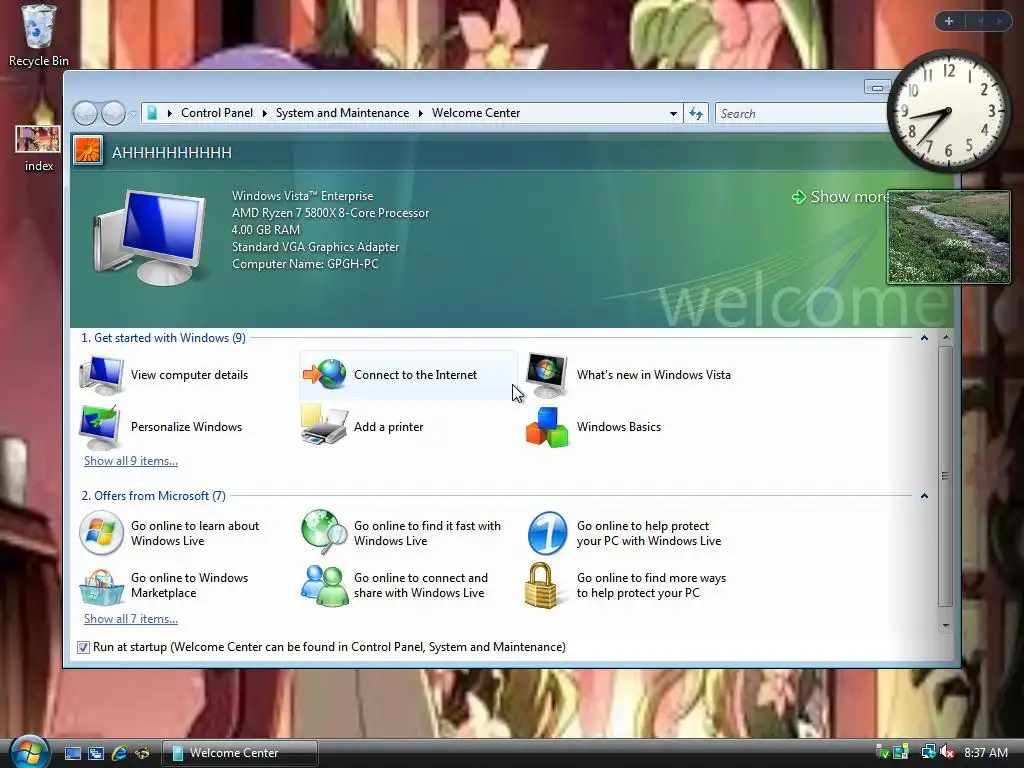Viewport: 1024px width, 768px height.
Task: Click the vertical scrollbar thumb
Action: point(946,476)
